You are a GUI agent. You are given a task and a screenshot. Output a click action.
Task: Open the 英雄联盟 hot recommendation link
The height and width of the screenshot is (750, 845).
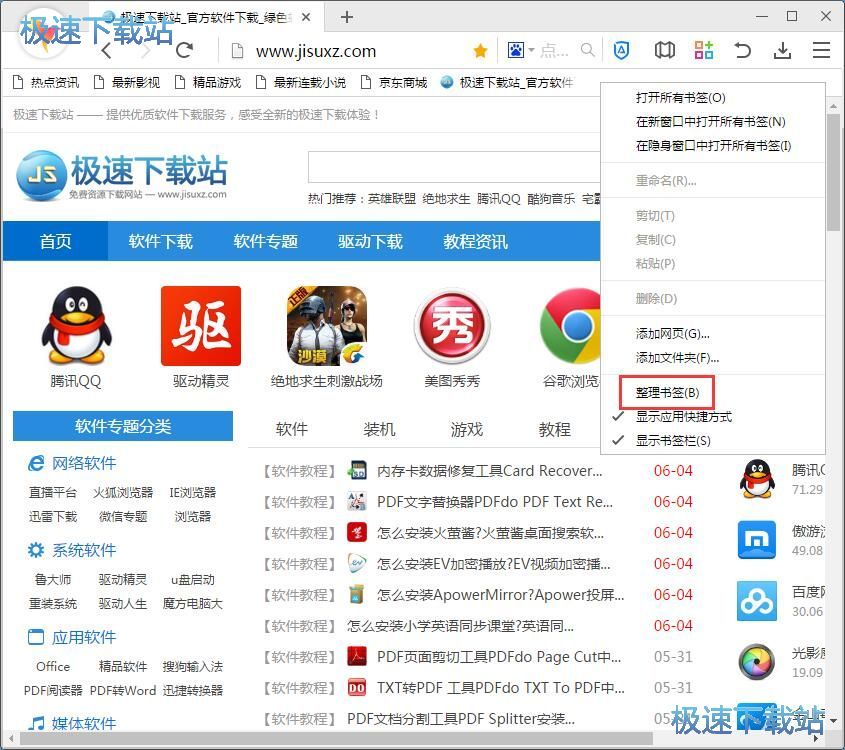coord(392,199)
